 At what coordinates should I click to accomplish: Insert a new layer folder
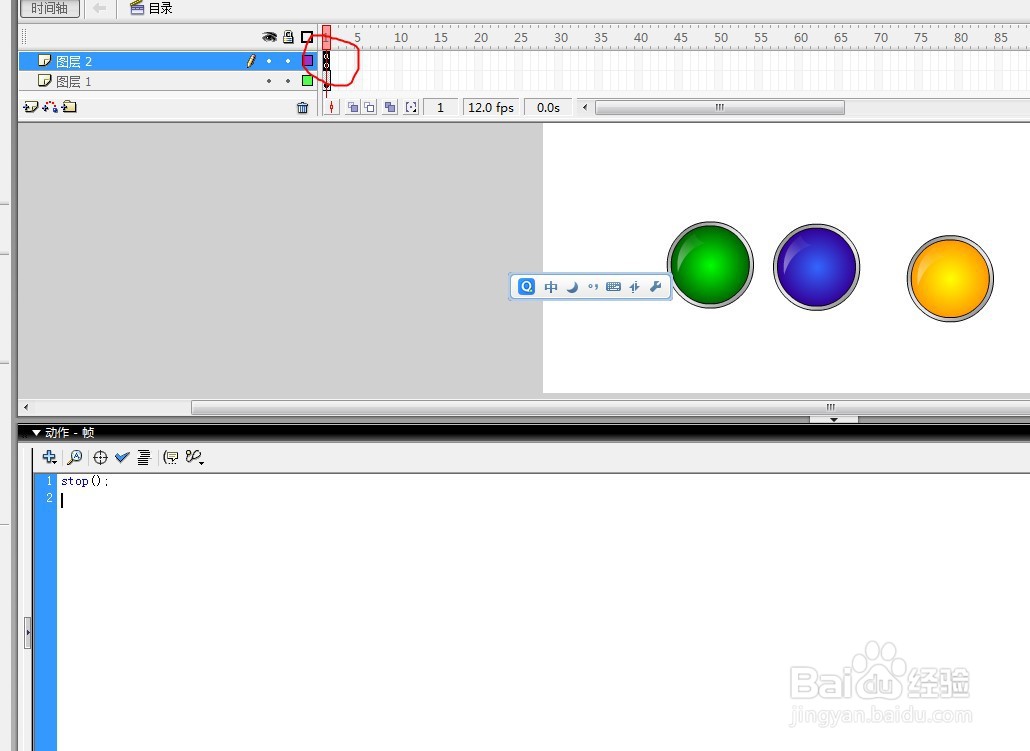click(69, 107)
